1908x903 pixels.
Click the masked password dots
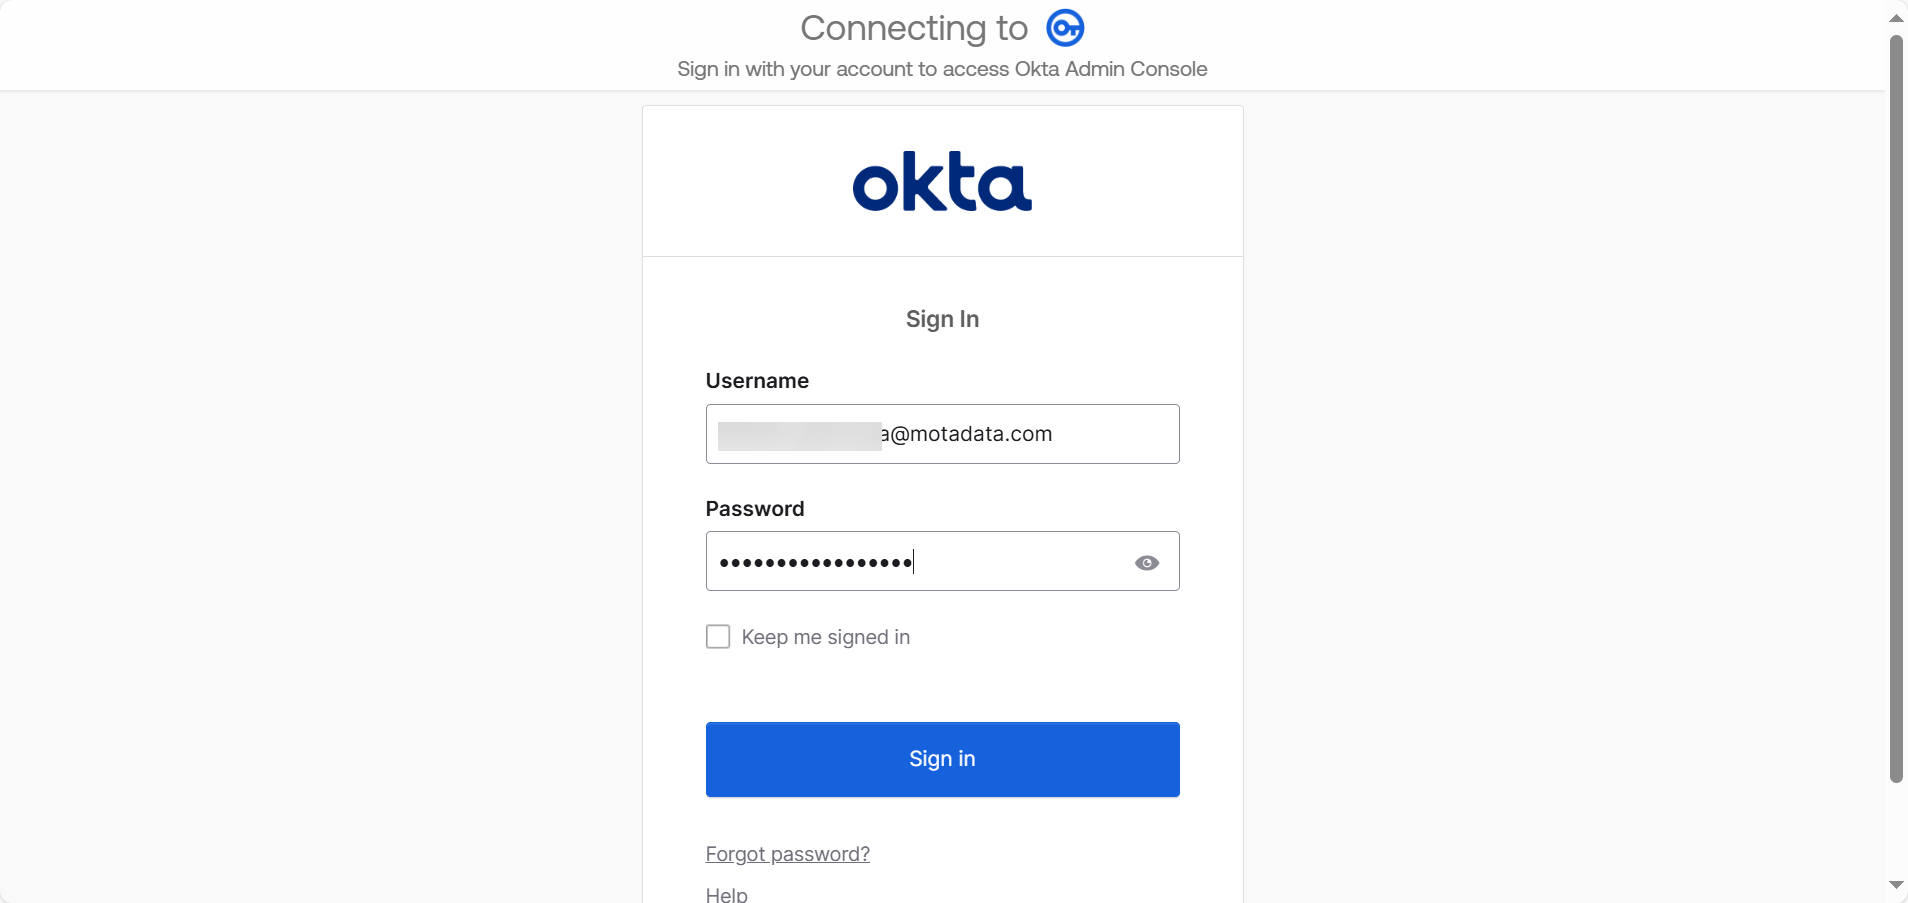point(816,563)
